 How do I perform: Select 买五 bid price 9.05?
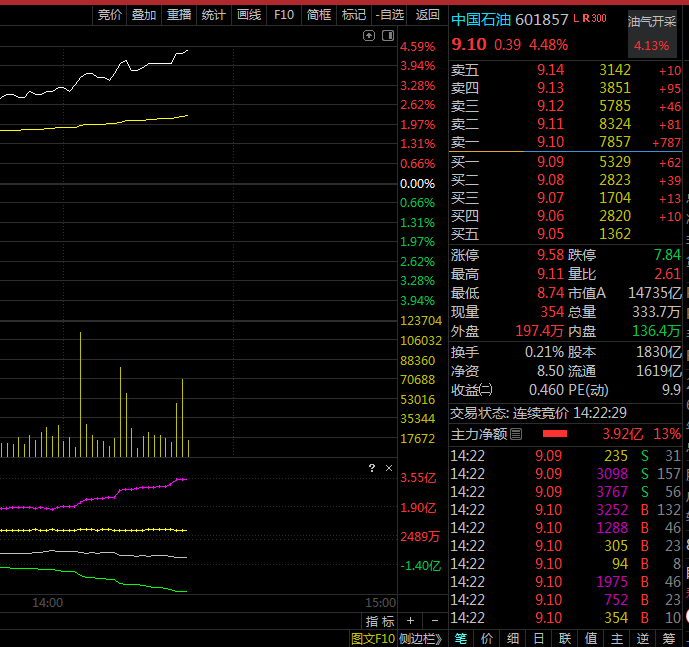coord(551,234)
